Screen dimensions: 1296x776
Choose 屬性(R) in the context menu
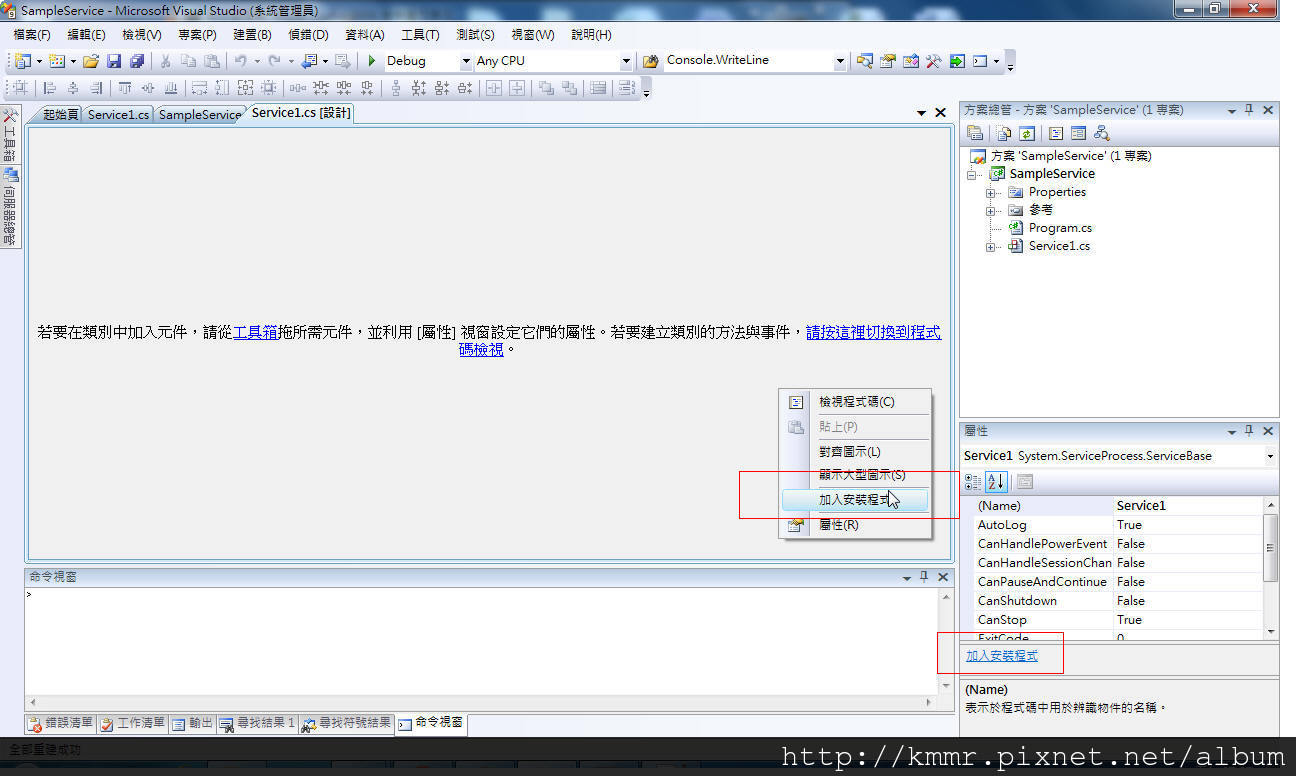(x=855, y=525)
